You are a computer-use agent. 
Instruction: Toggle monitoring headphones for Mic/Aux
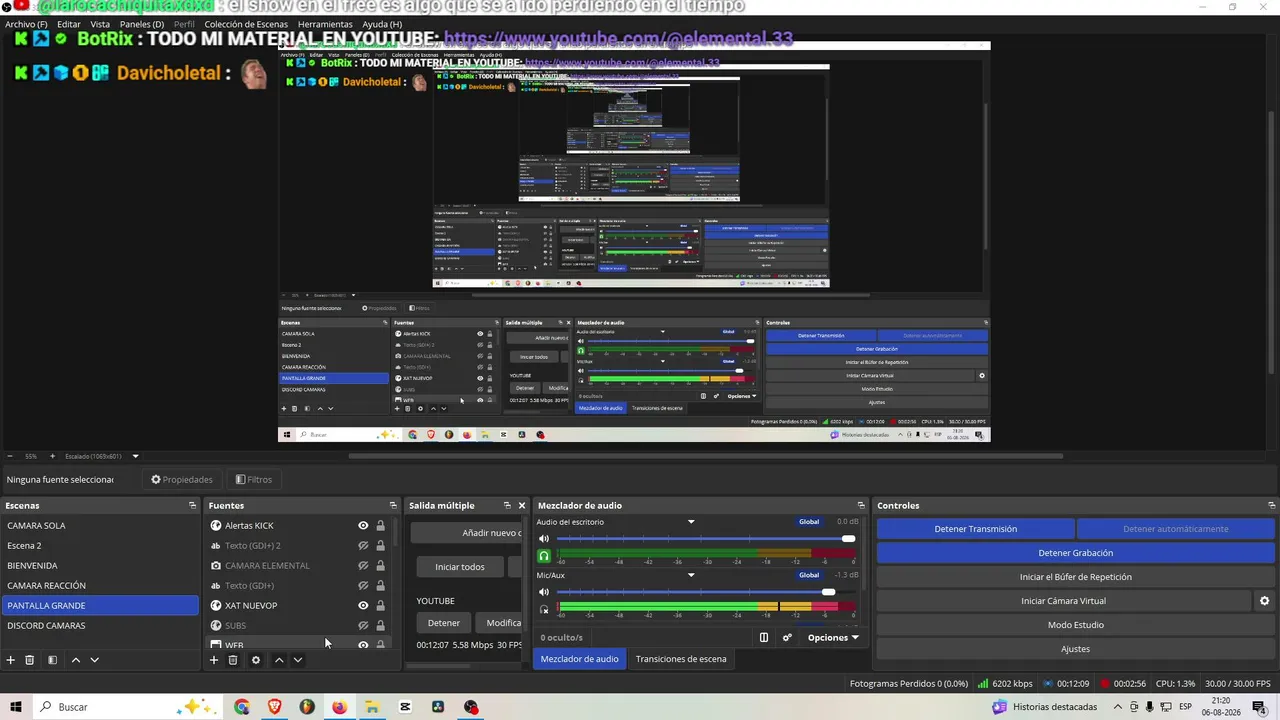544,609
